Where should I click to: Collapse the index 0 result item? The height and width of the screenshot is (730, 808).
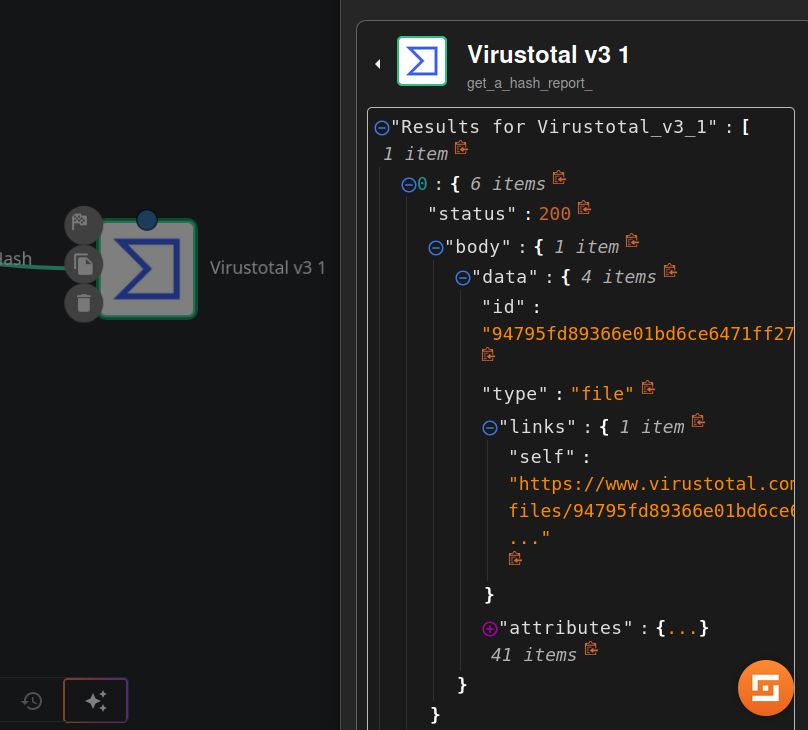point(408,184)
